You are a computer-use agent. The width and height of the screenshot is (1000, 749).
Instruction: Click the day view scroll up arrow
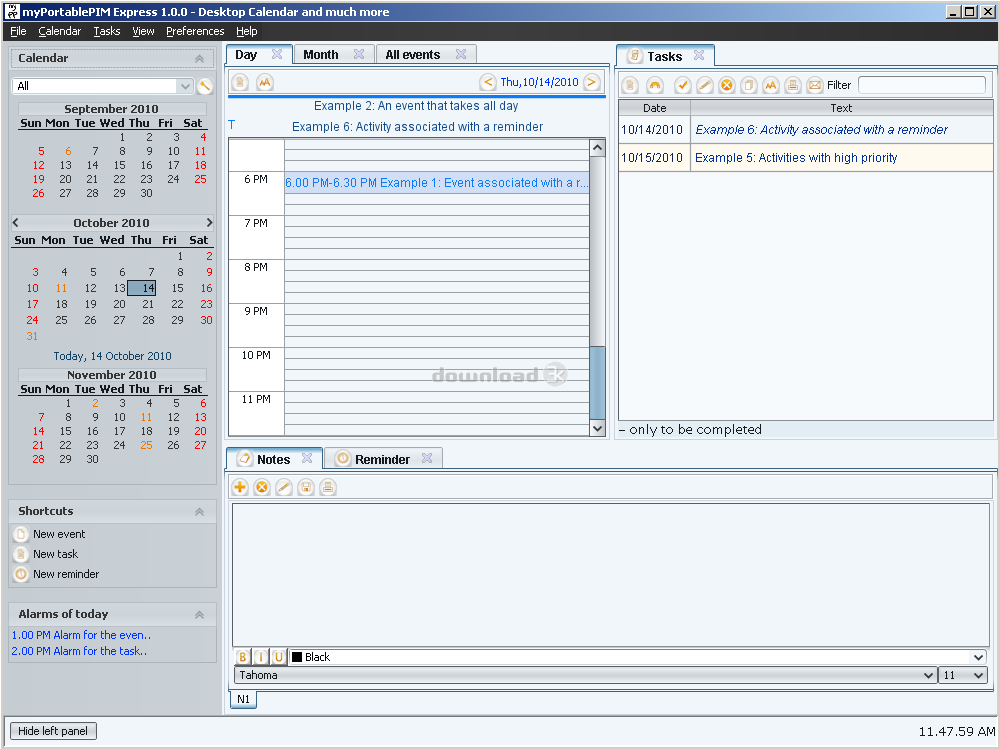point(597,147)
